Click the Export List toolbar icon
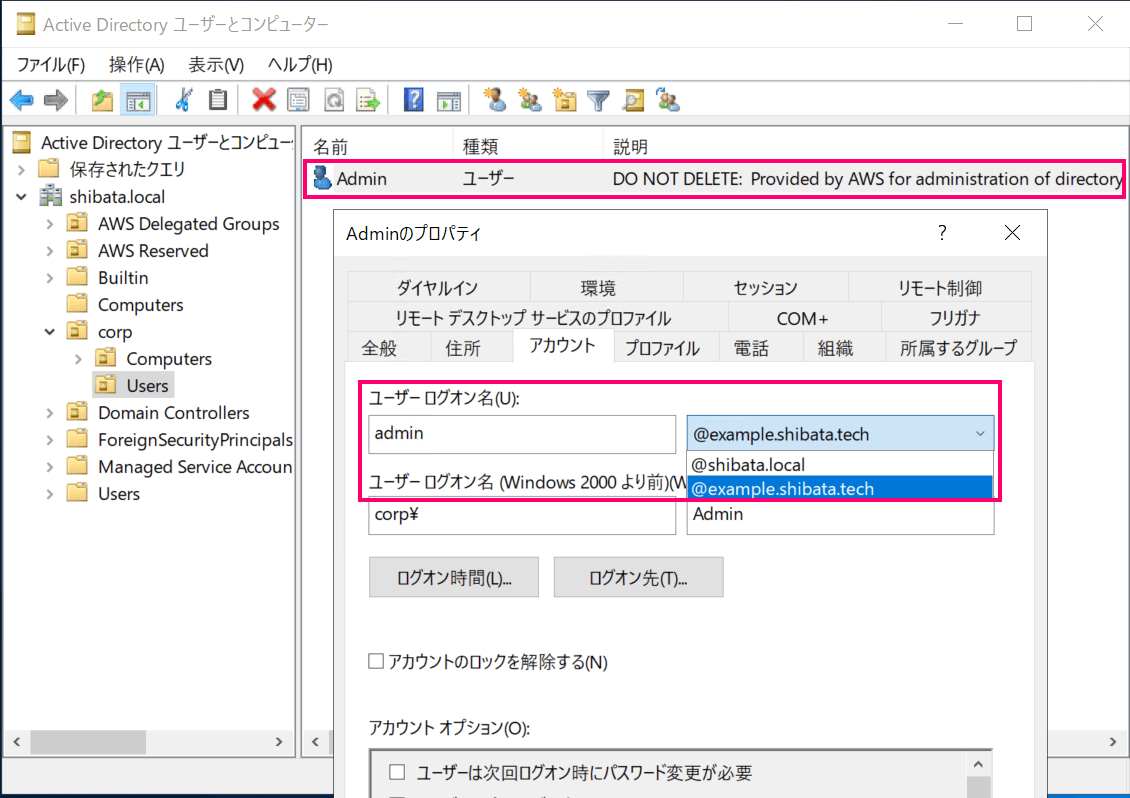 click(x=368, y=100)
